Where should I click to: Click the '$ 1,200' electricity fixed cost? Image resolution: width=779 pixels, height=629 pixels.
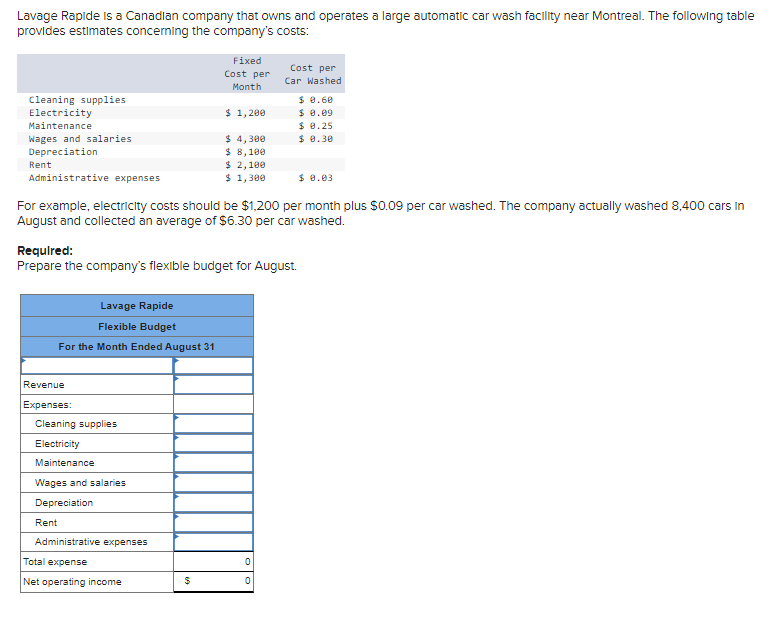click(245, 113)
